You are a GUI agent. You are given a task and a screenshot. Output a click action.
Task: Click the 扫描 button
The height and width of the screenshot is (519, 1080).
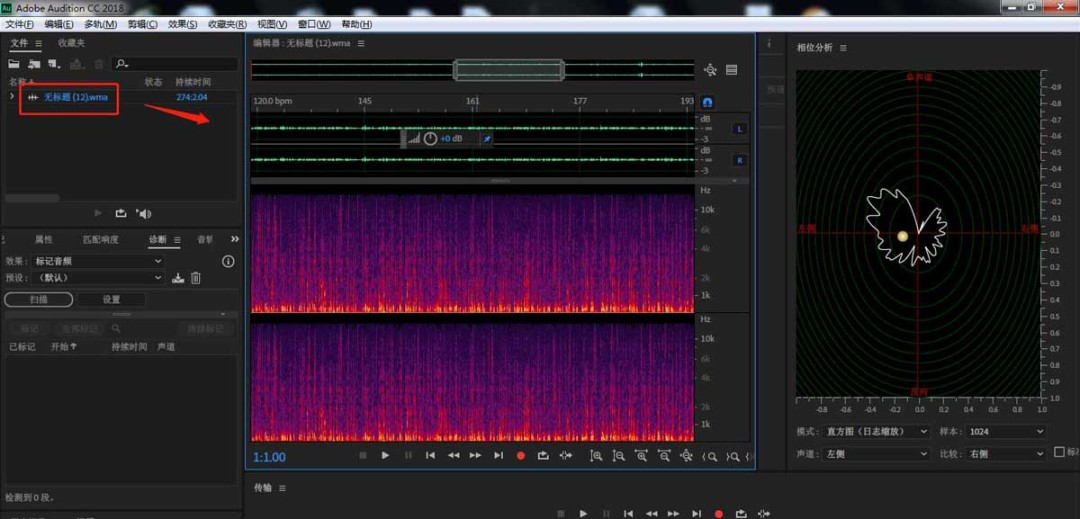(x=38, y=299)
